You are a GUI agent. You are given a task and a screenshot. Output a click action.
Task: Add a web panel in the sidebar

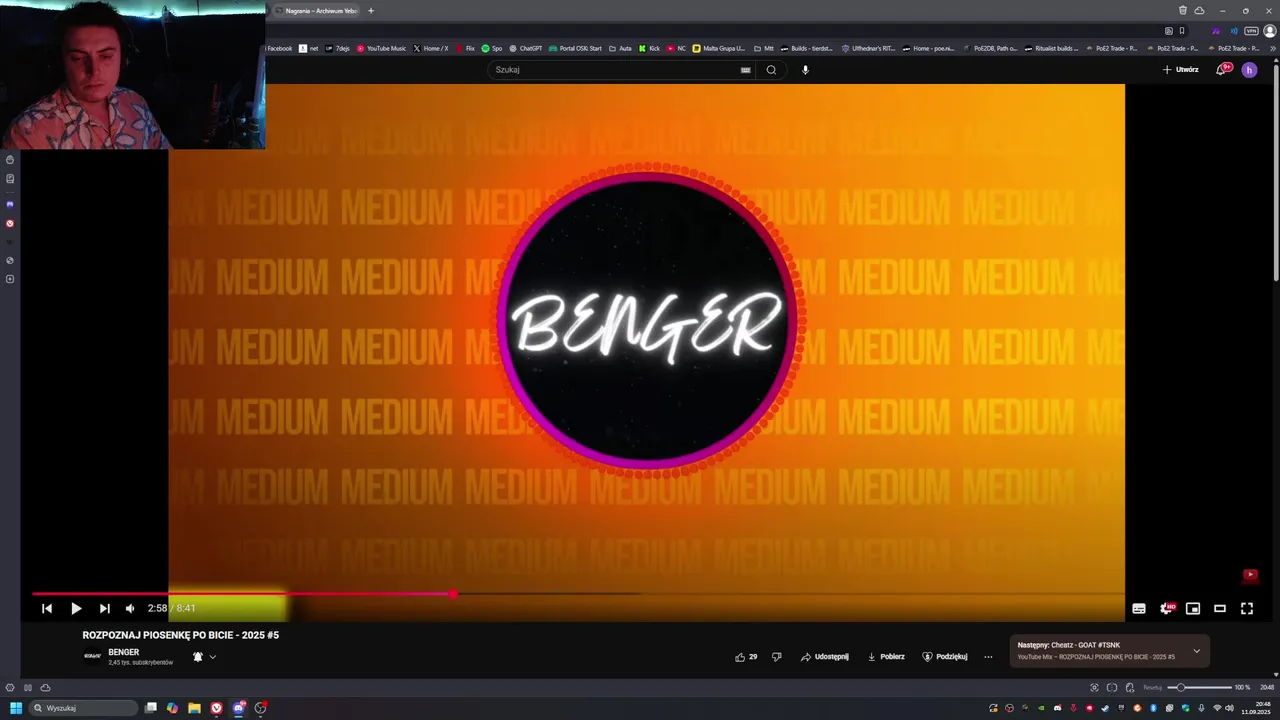click(x=10, y=279)
